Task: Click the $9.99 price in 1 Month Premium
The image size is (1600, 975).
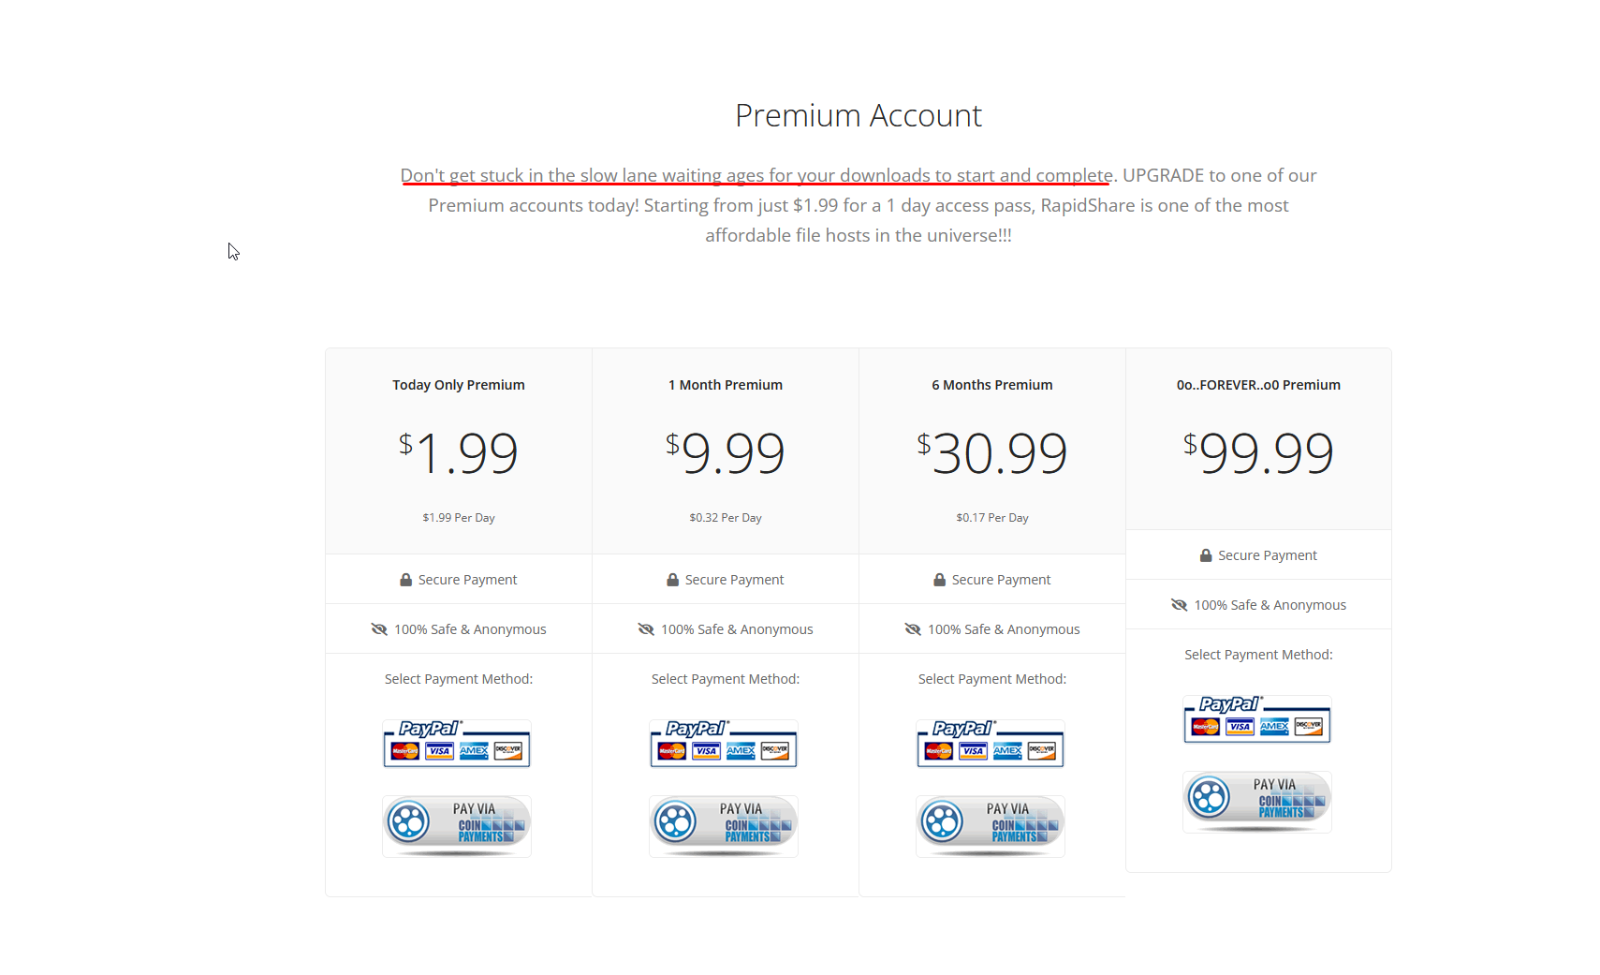Action: click(725, 453)
